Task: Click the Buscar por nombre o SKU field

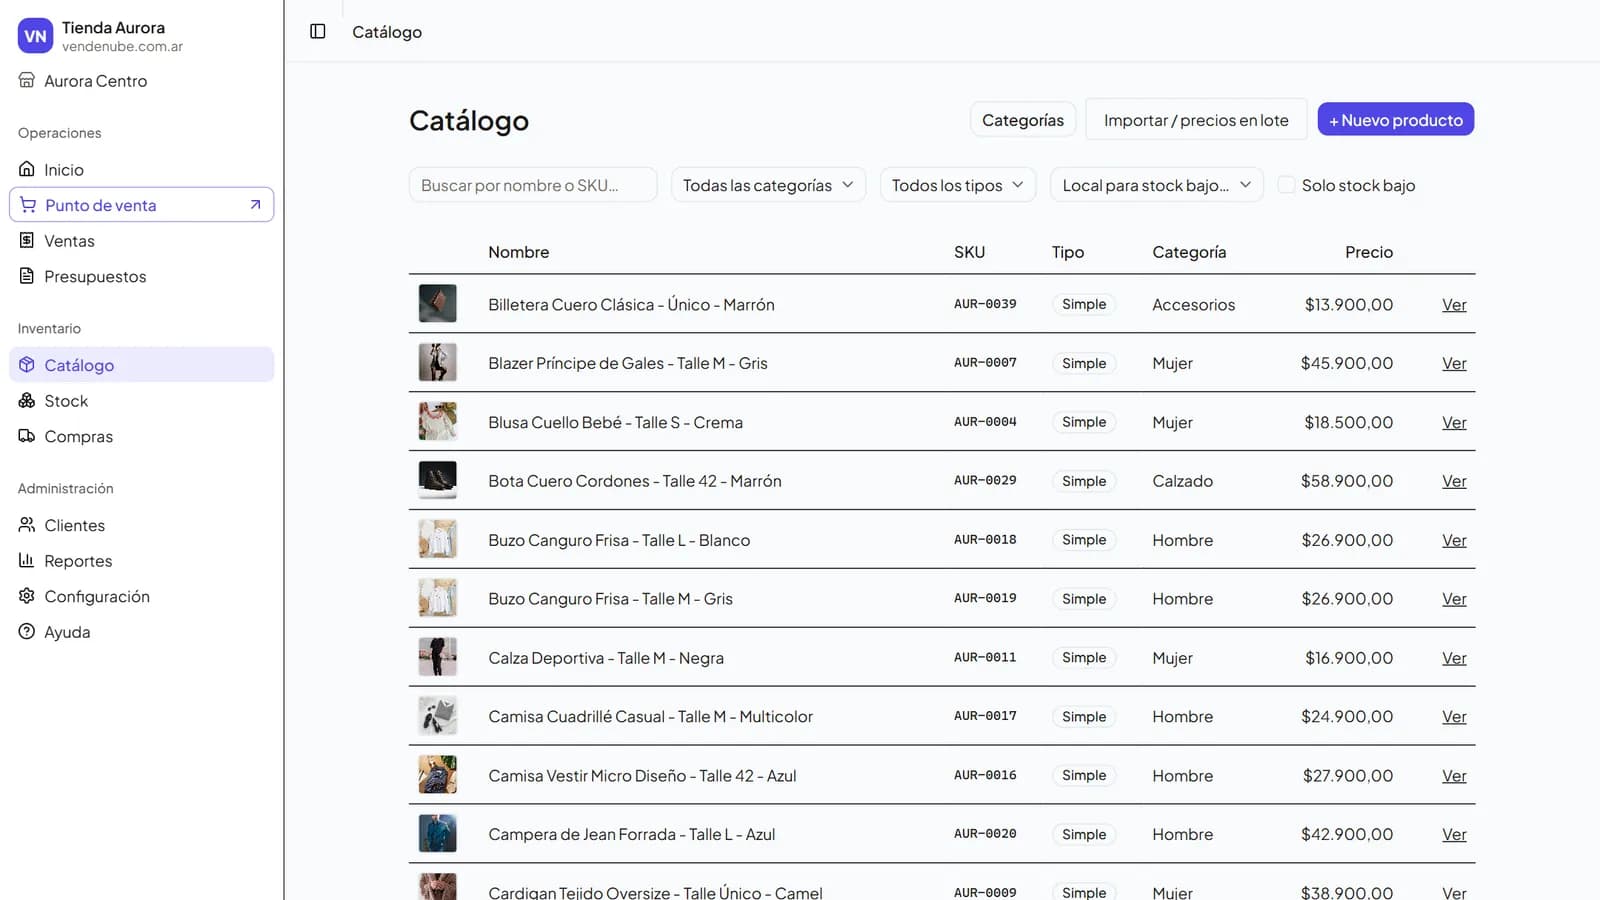Action: click(533, 185)
